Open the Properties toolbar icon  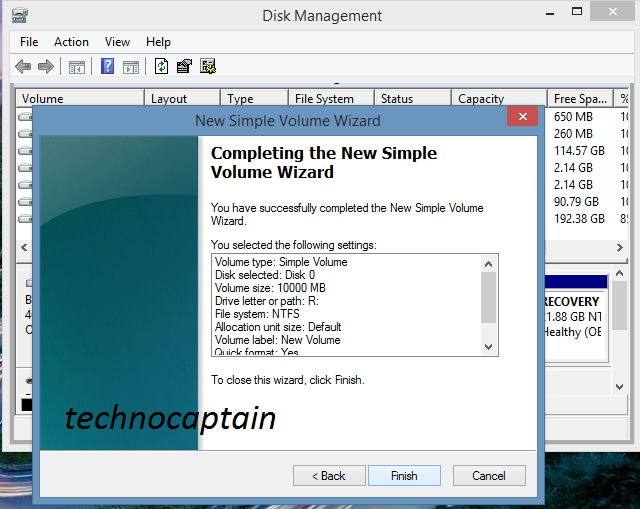[x=184, y=66]
